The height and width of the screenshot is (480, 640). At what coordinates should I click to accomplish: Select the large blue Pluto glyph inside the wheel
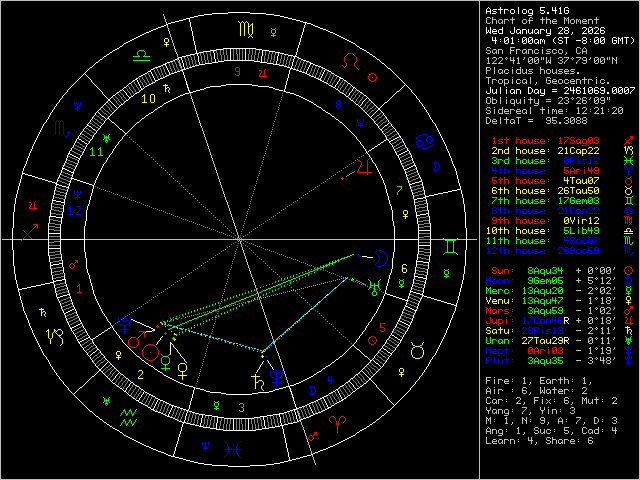pos(125,324)
